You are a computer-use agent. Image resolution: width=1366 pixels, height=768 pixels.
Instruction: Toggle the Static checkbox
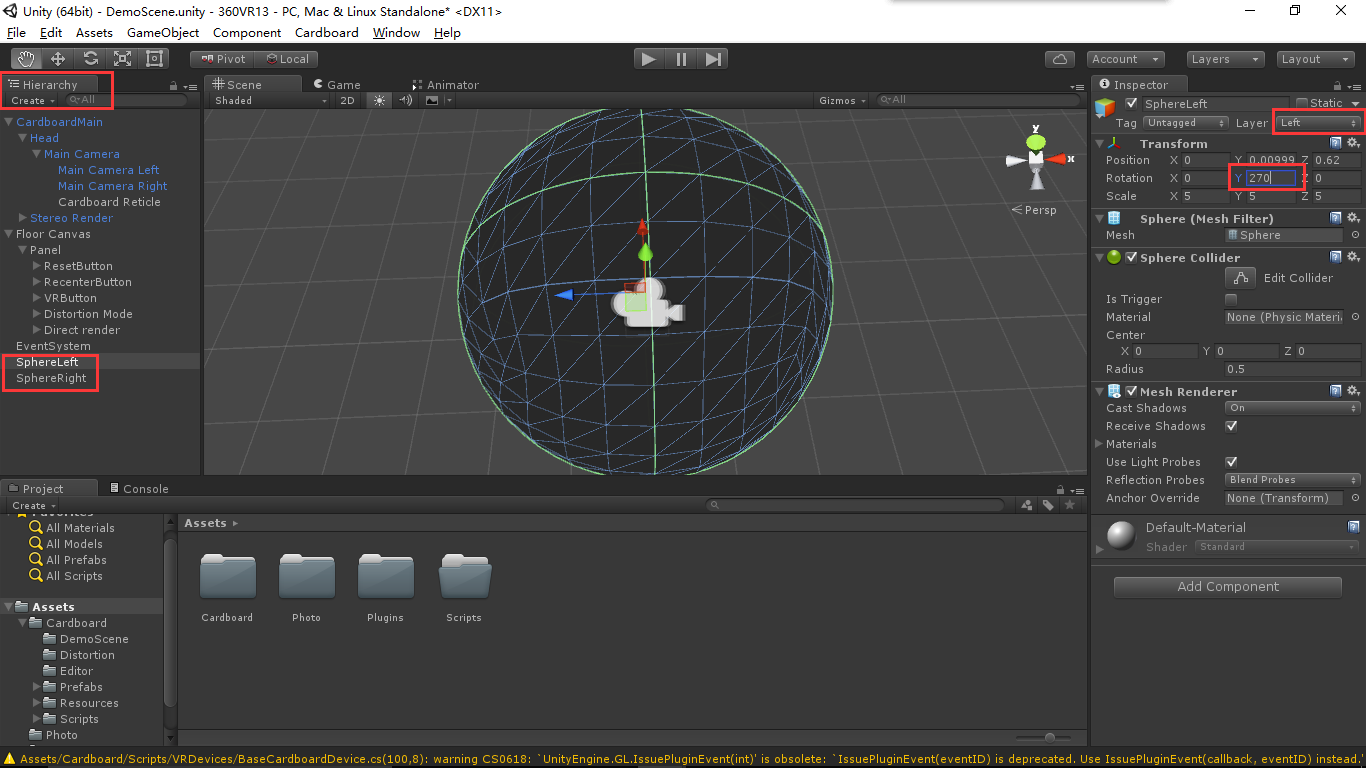point(1301,103)
